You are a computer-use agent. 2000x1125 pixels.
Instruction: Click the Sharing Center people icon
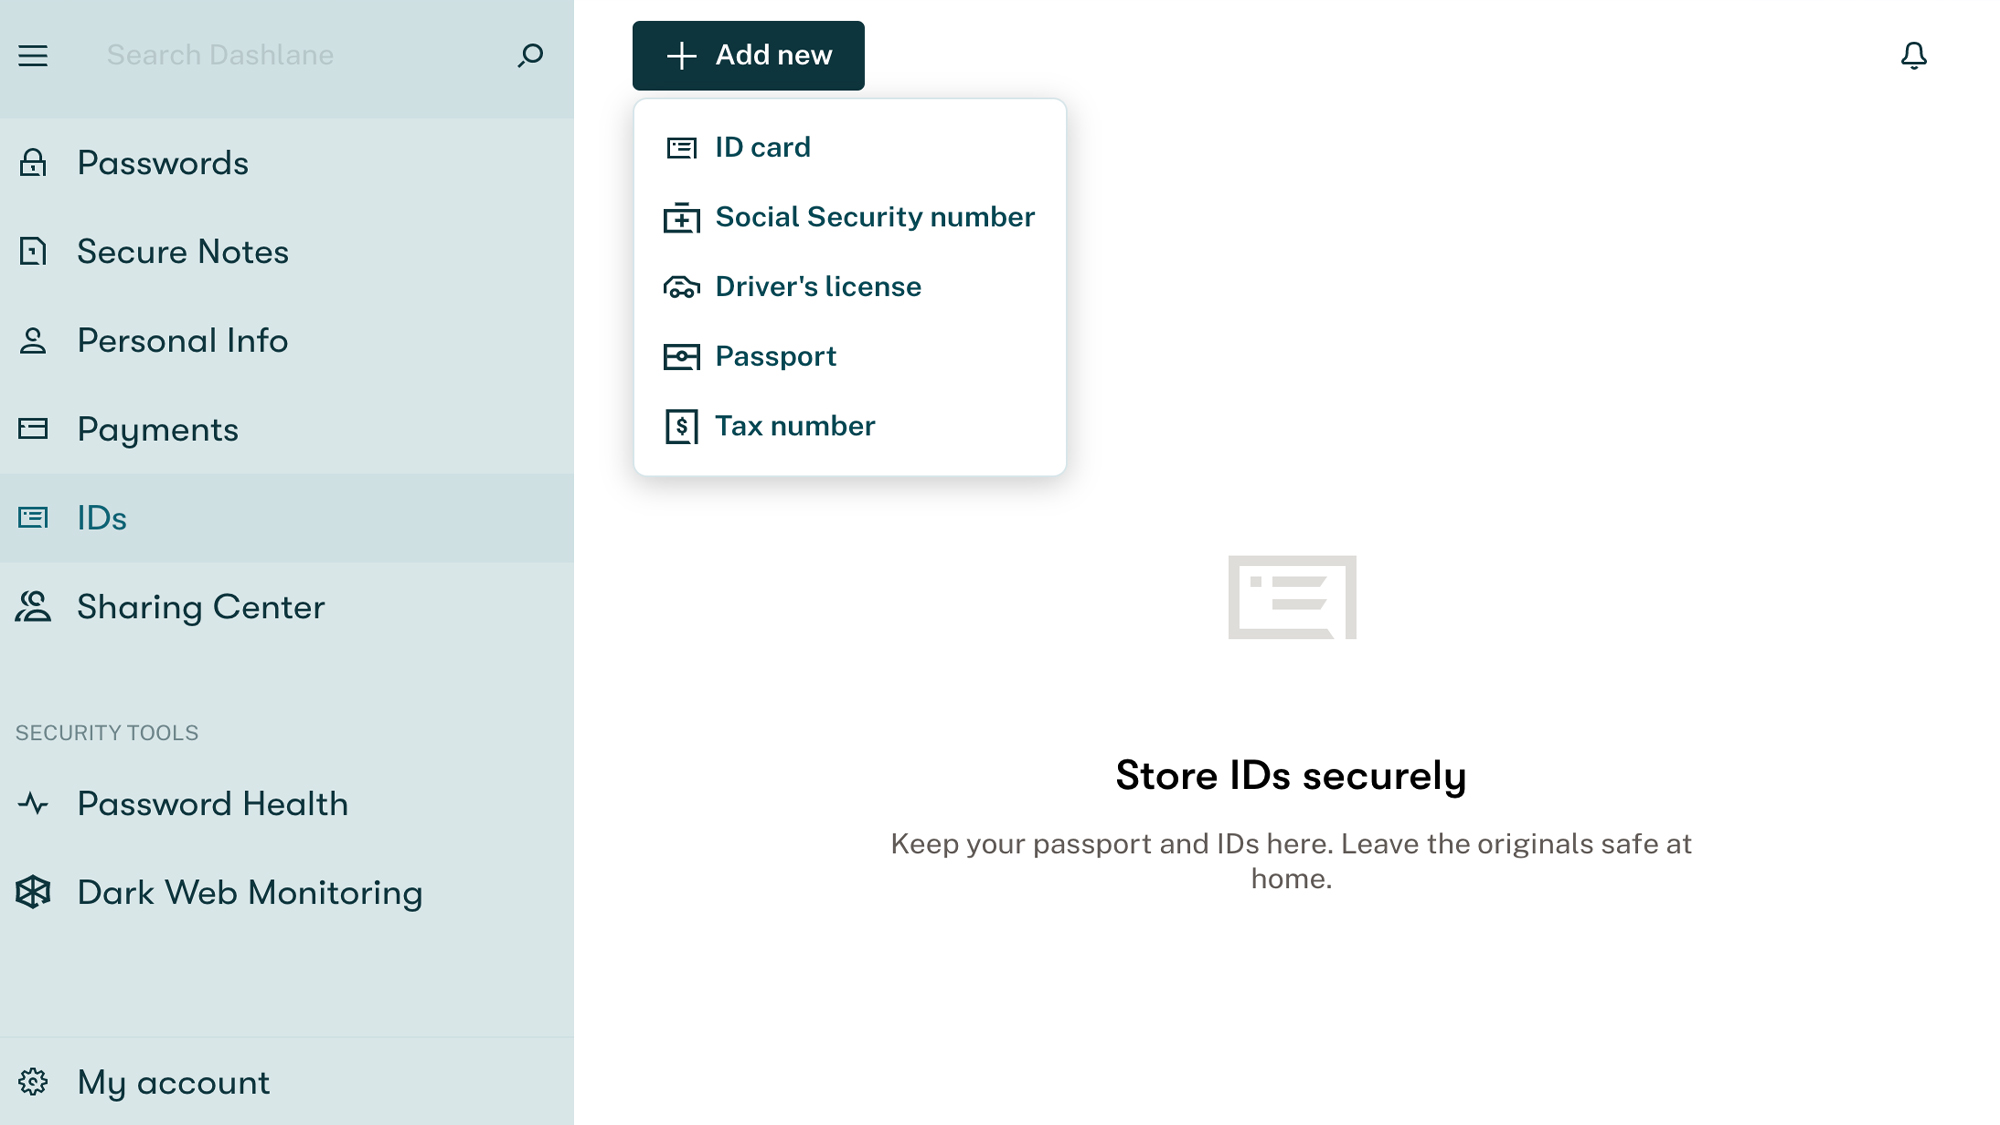[33, 606]
